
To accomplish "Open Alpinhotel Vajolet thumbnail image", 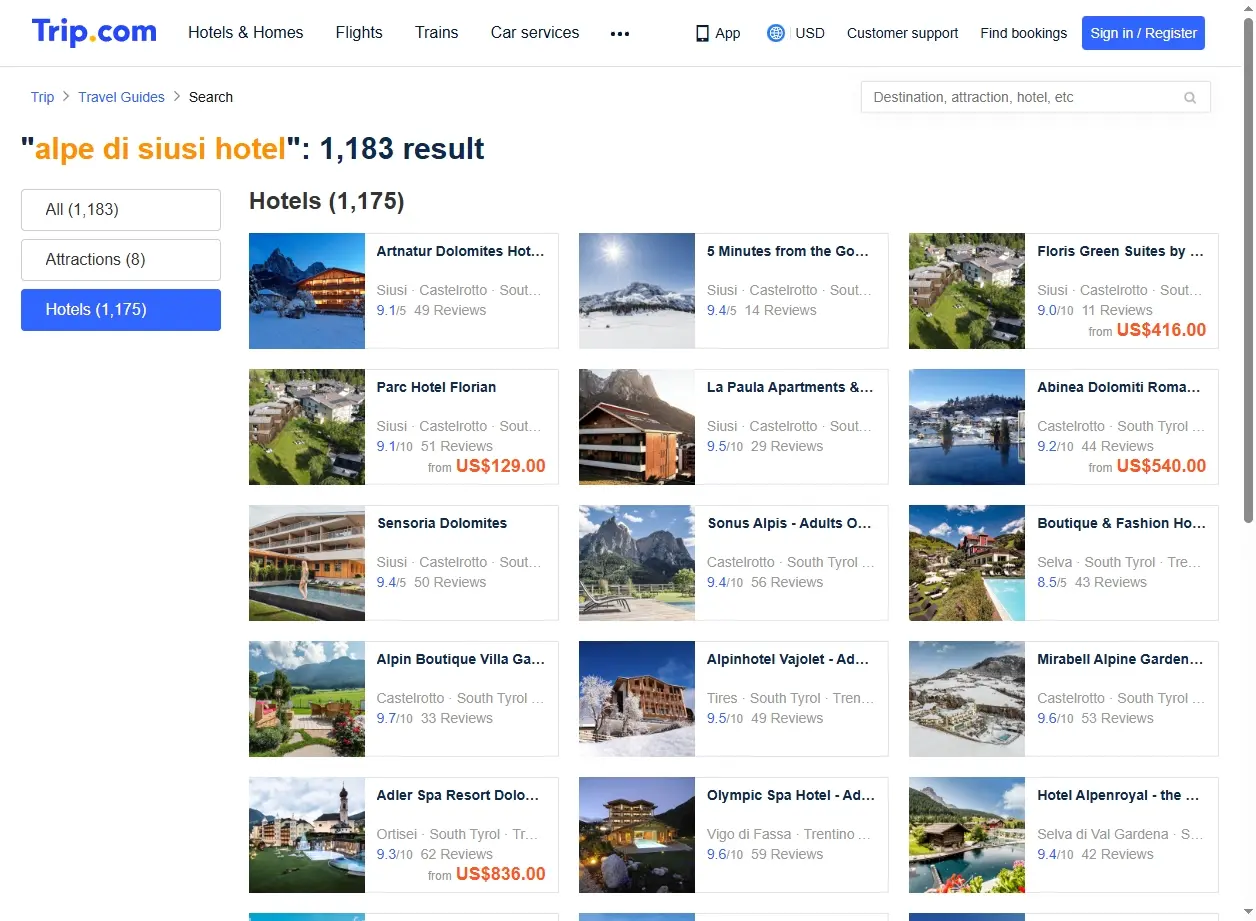I will (x=637, y=699).
